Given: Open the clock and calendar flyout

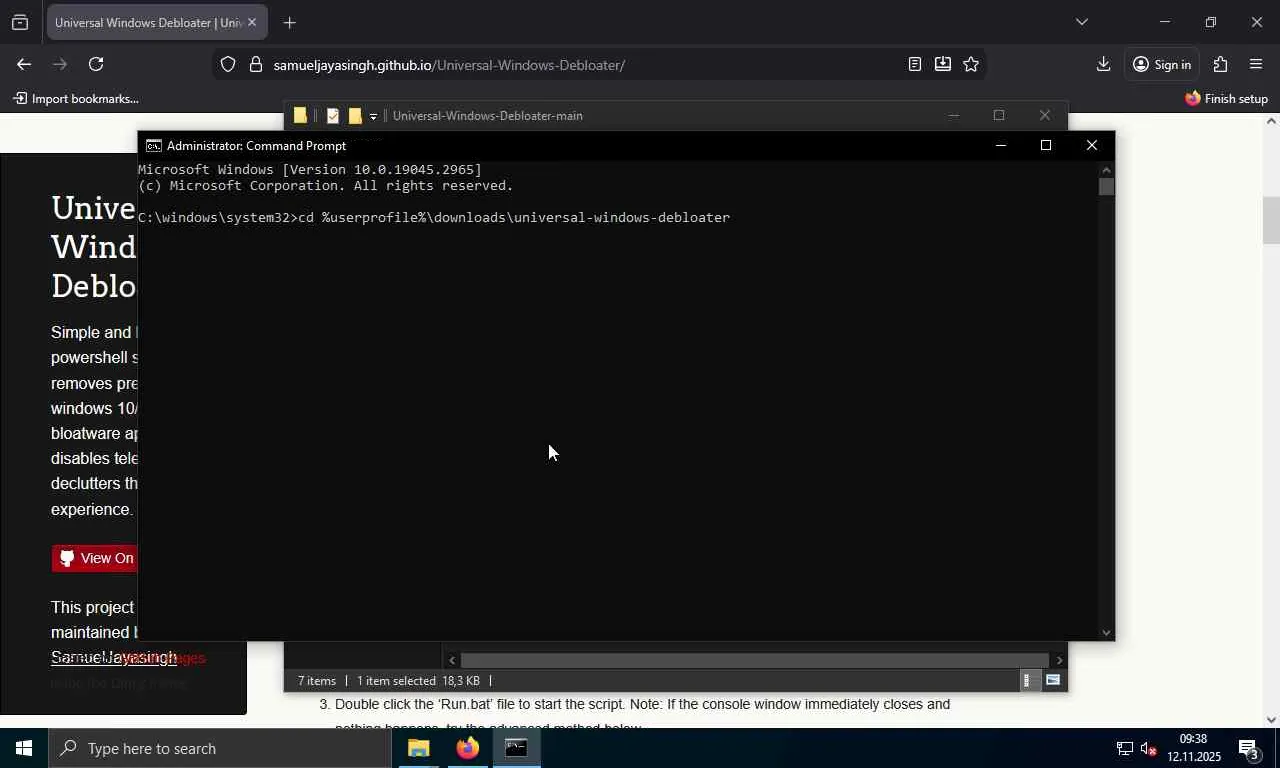Looking at the screenshot, I should point(1194,748).
